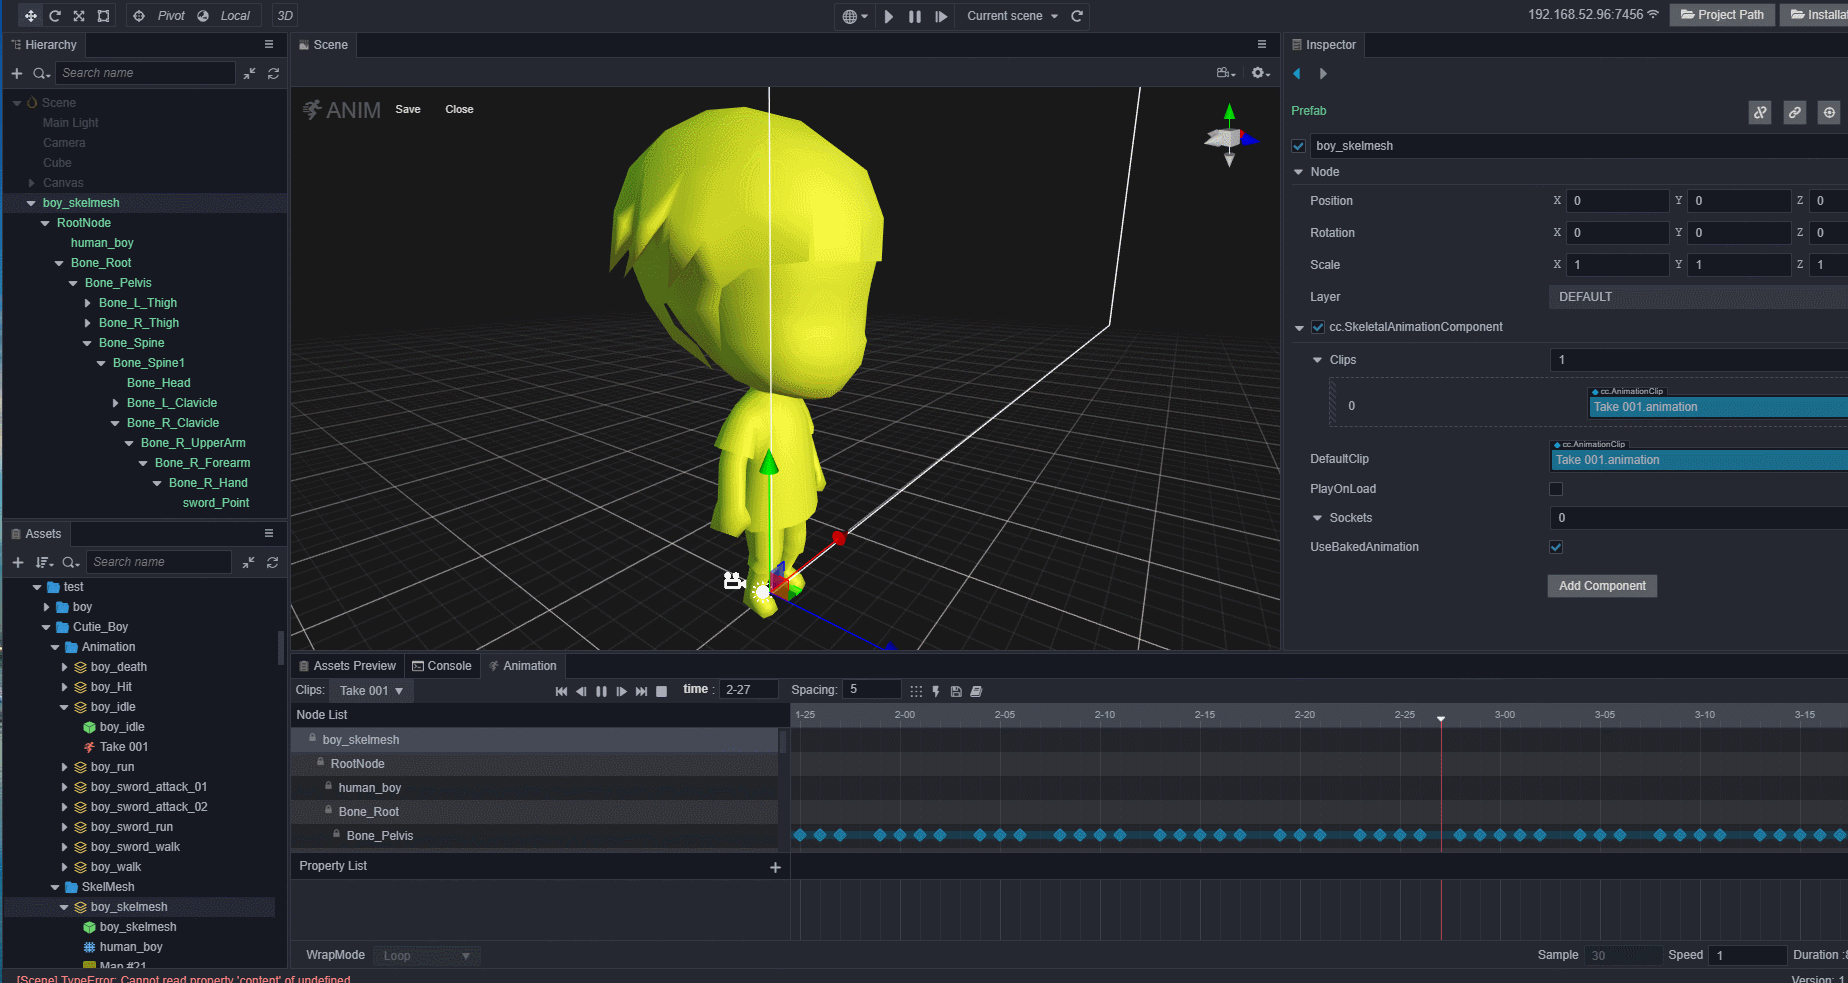Screen dimensions: 1848x983
Task: Enable the PlayOnLoad checkbox
Action: (x=1556, y=489)
